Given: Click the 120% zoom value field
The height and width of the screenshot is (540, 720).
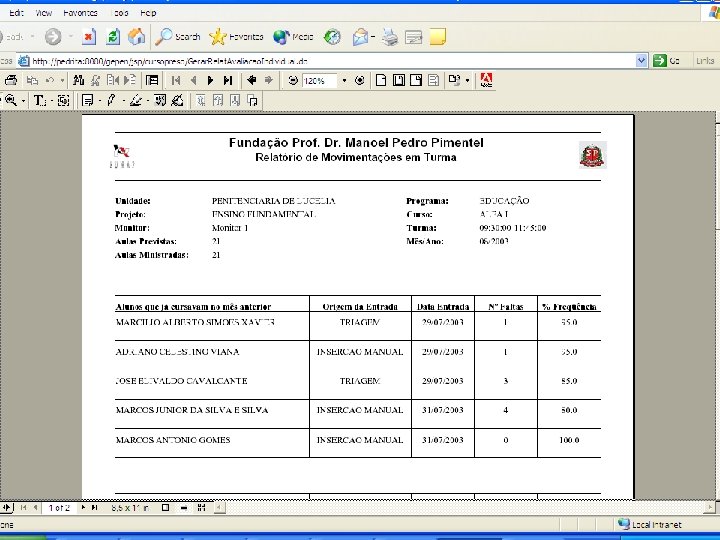Looking at the screenshot, I should coord(320,81).
